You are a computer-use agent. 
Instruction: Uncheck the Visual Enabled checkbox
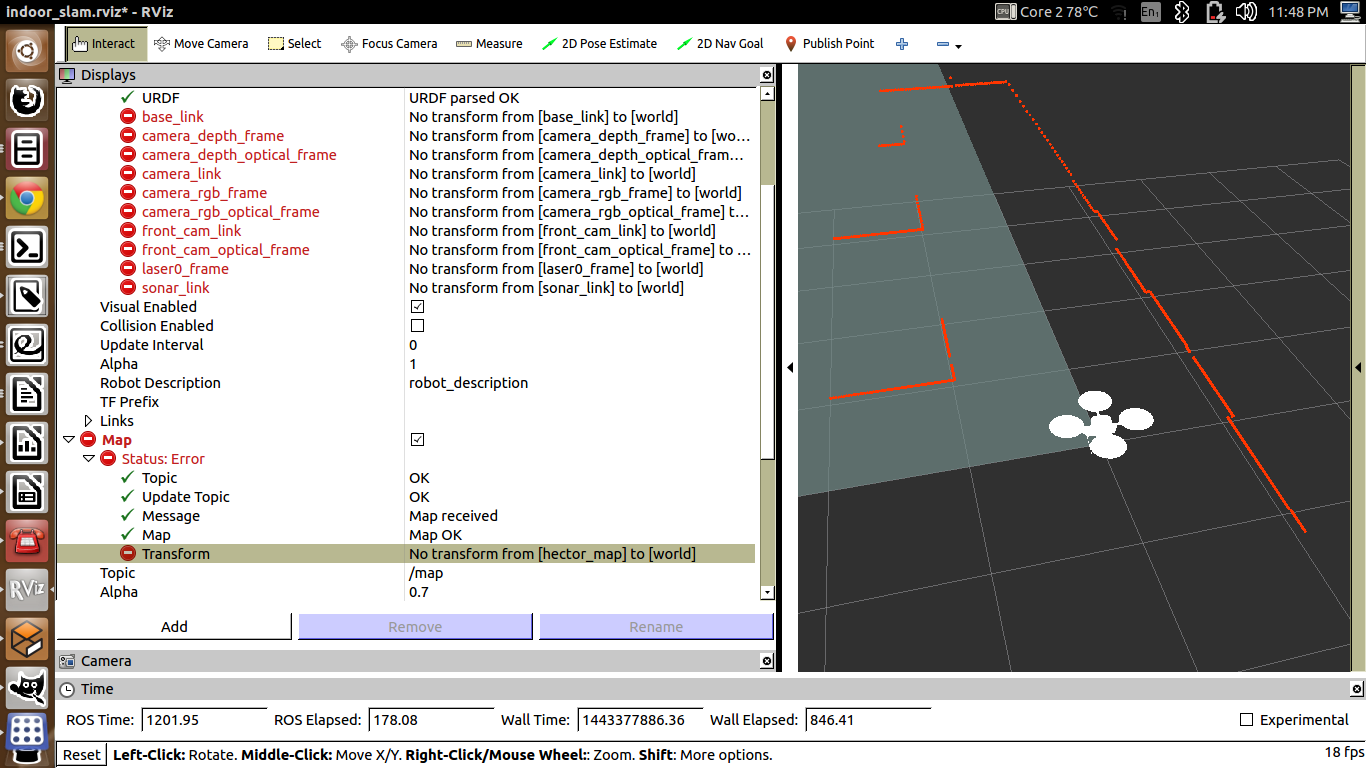tap(417, 307)
